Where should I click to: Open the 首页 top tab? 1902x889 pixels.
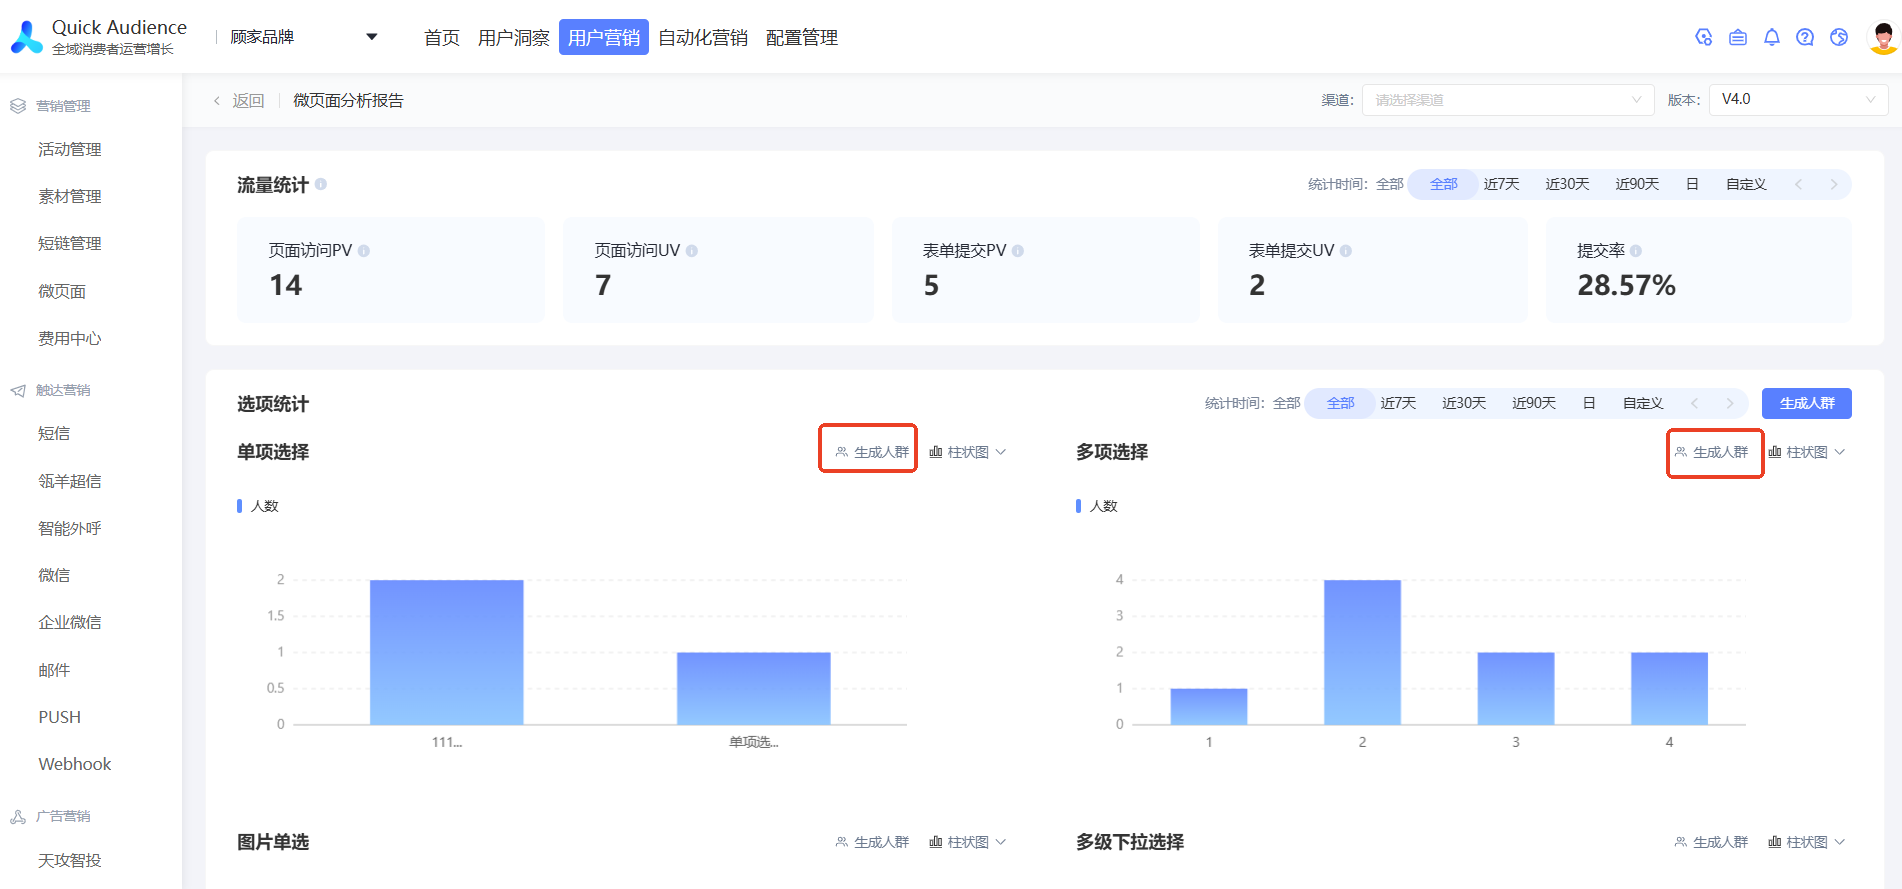click(441, 37)
